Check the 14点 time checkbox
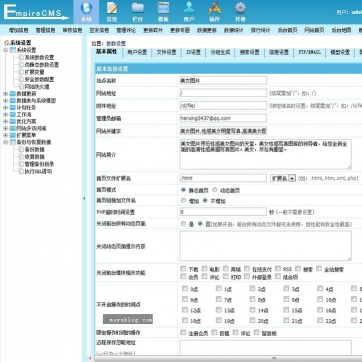Image resolution: width=362 pixels, height=362 pixels. (x=252, y=310)
